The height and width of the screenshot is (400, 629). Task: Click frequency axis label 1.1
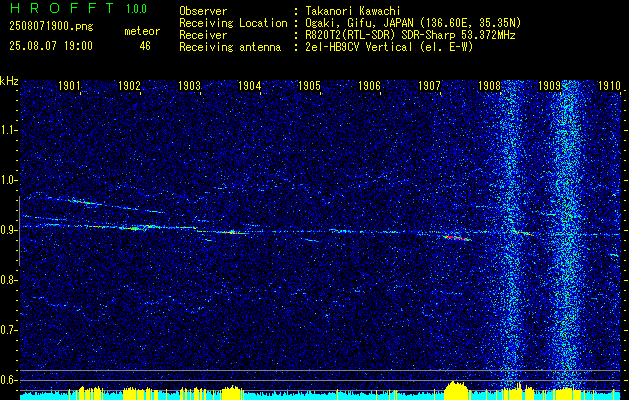(x=9, y=131)
